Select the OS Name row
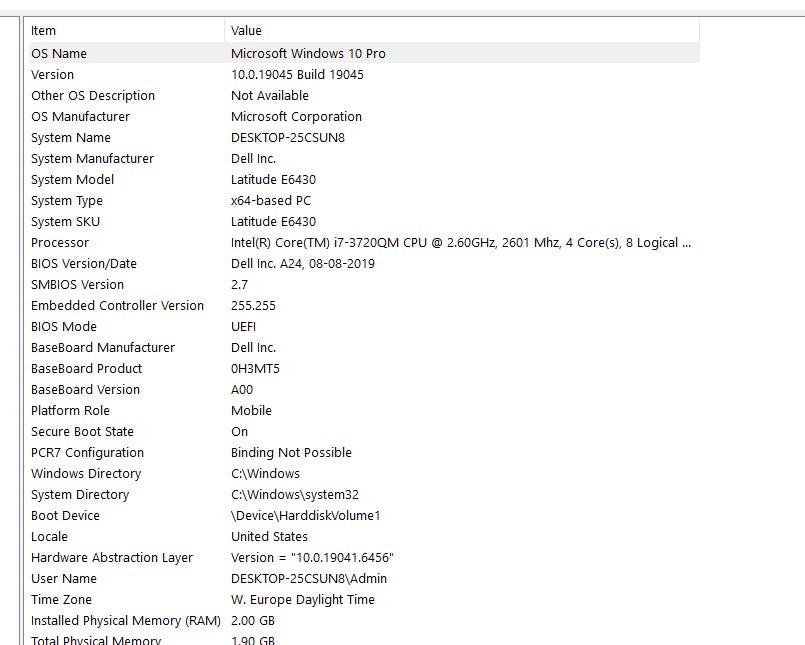 (x=364, y=53)
